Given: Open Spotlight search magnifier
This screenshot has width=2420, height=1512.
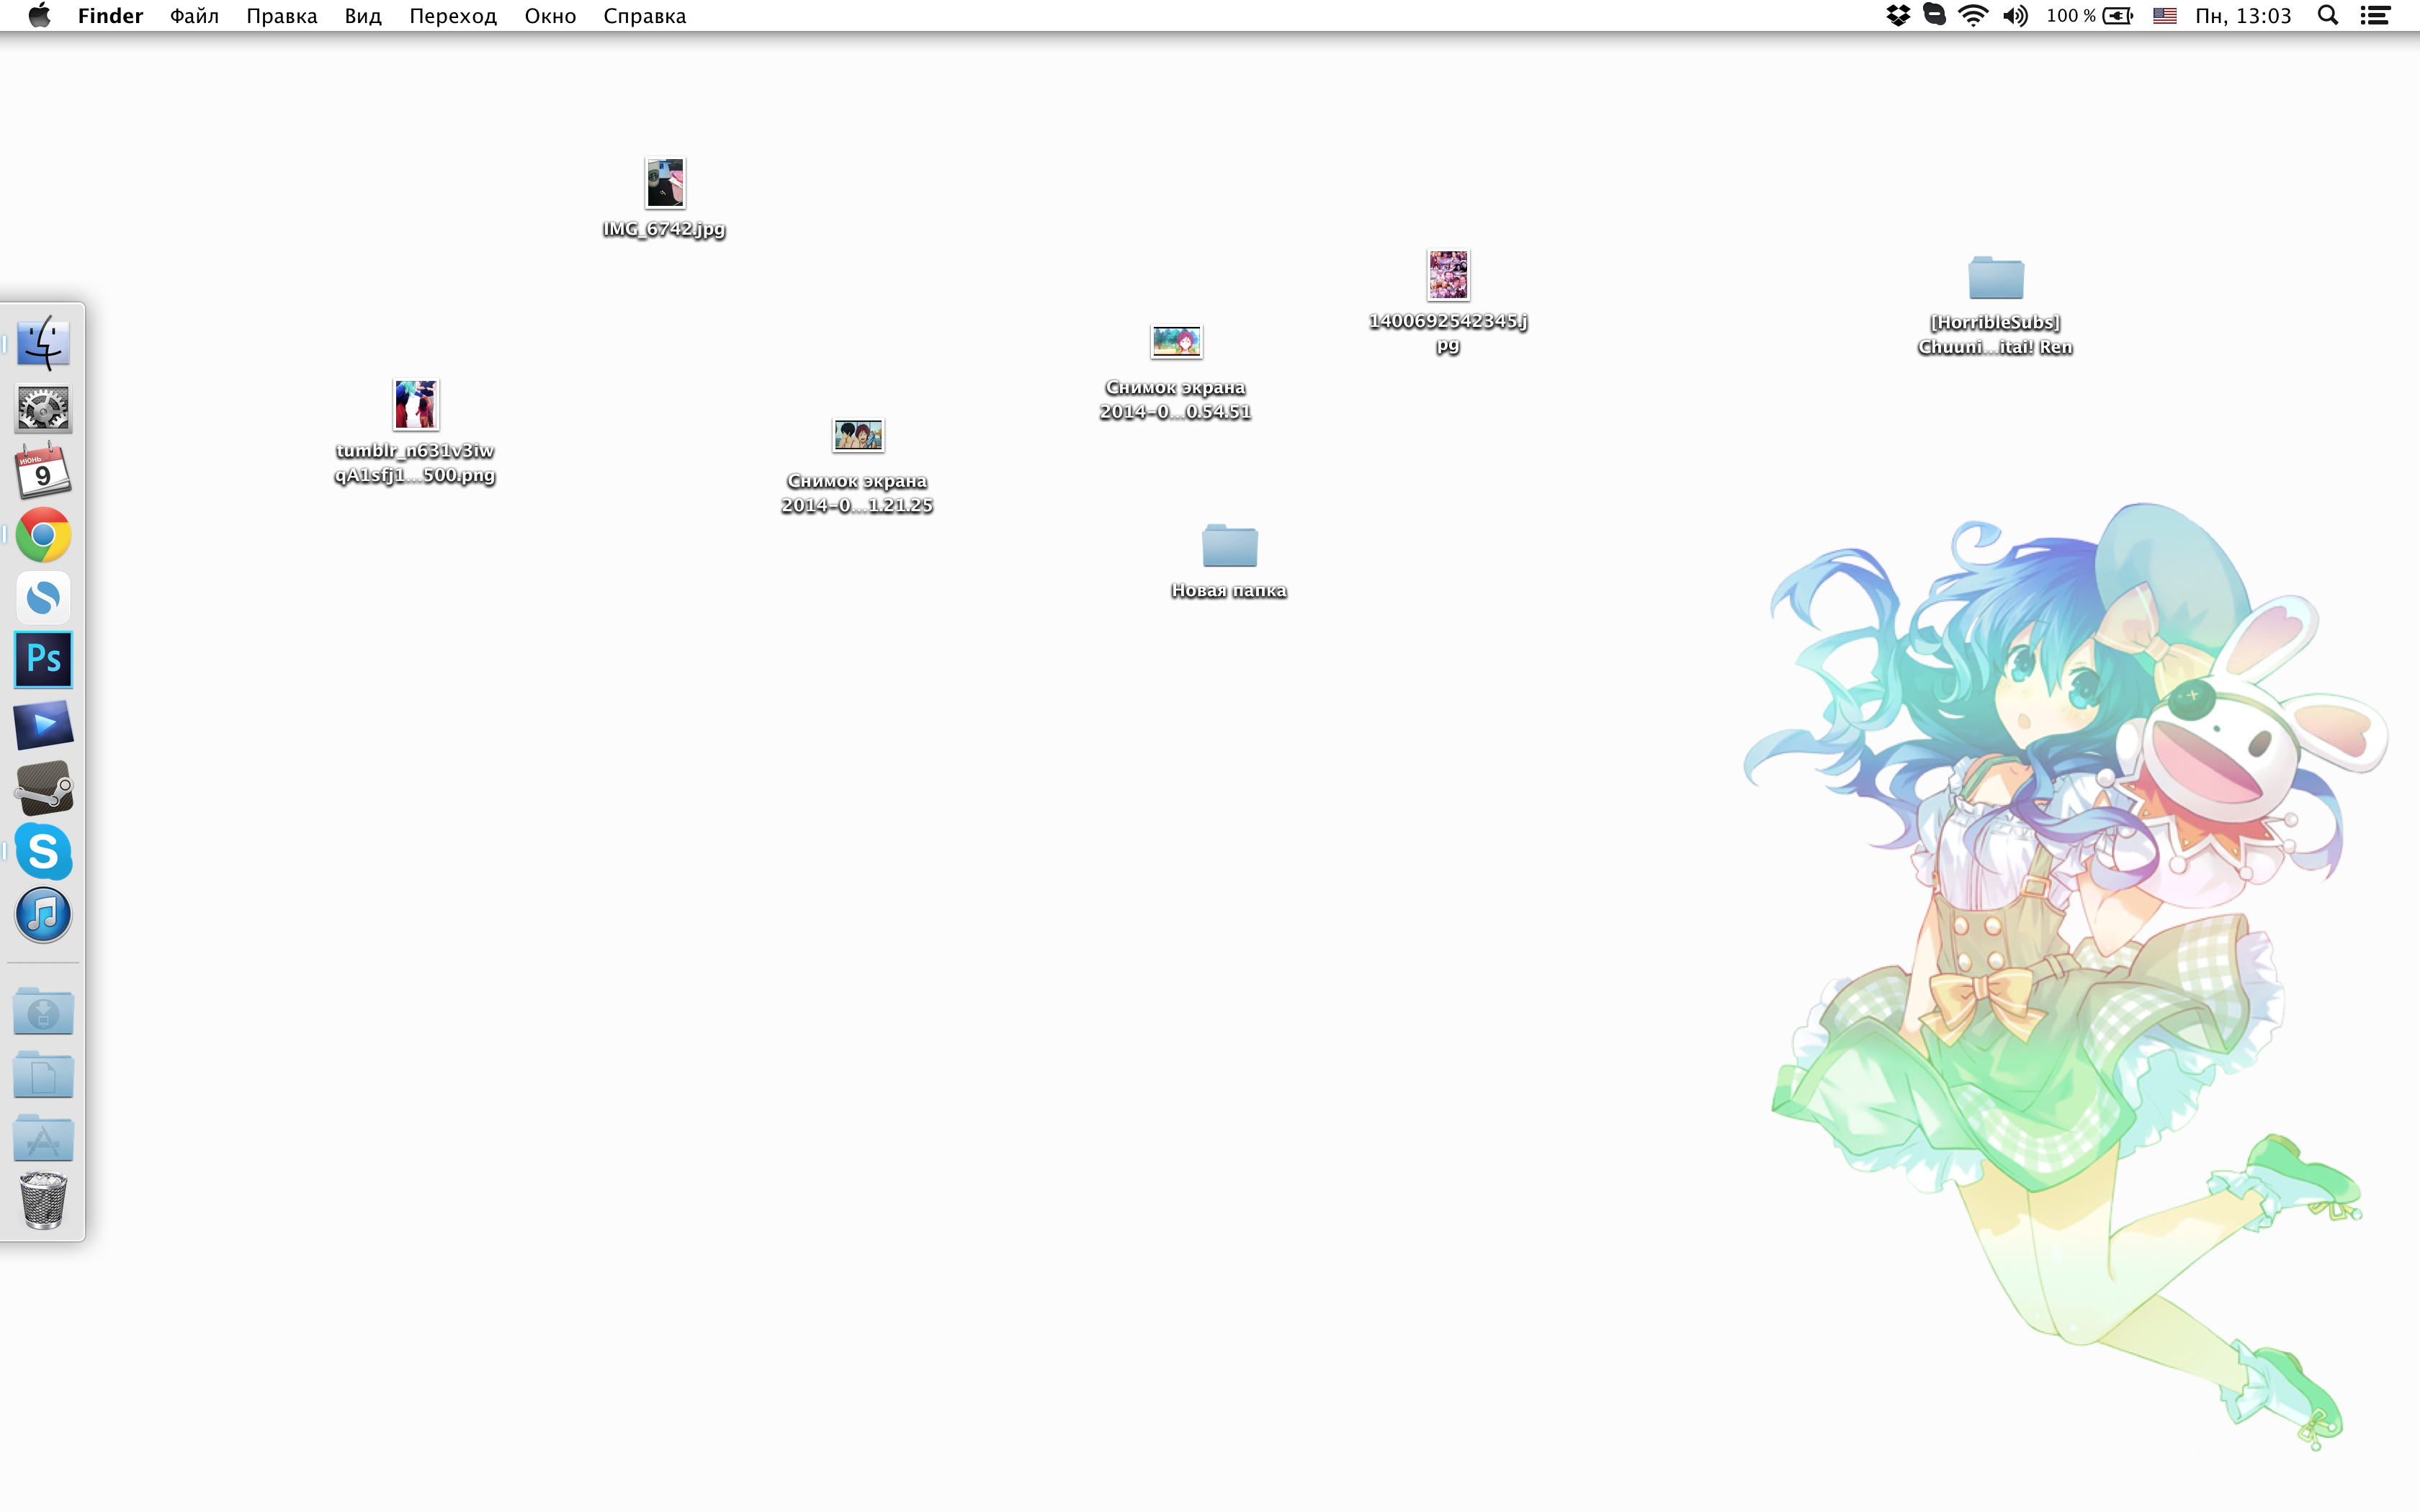Looking at the screenshot, I should (x=2328, y=15).
